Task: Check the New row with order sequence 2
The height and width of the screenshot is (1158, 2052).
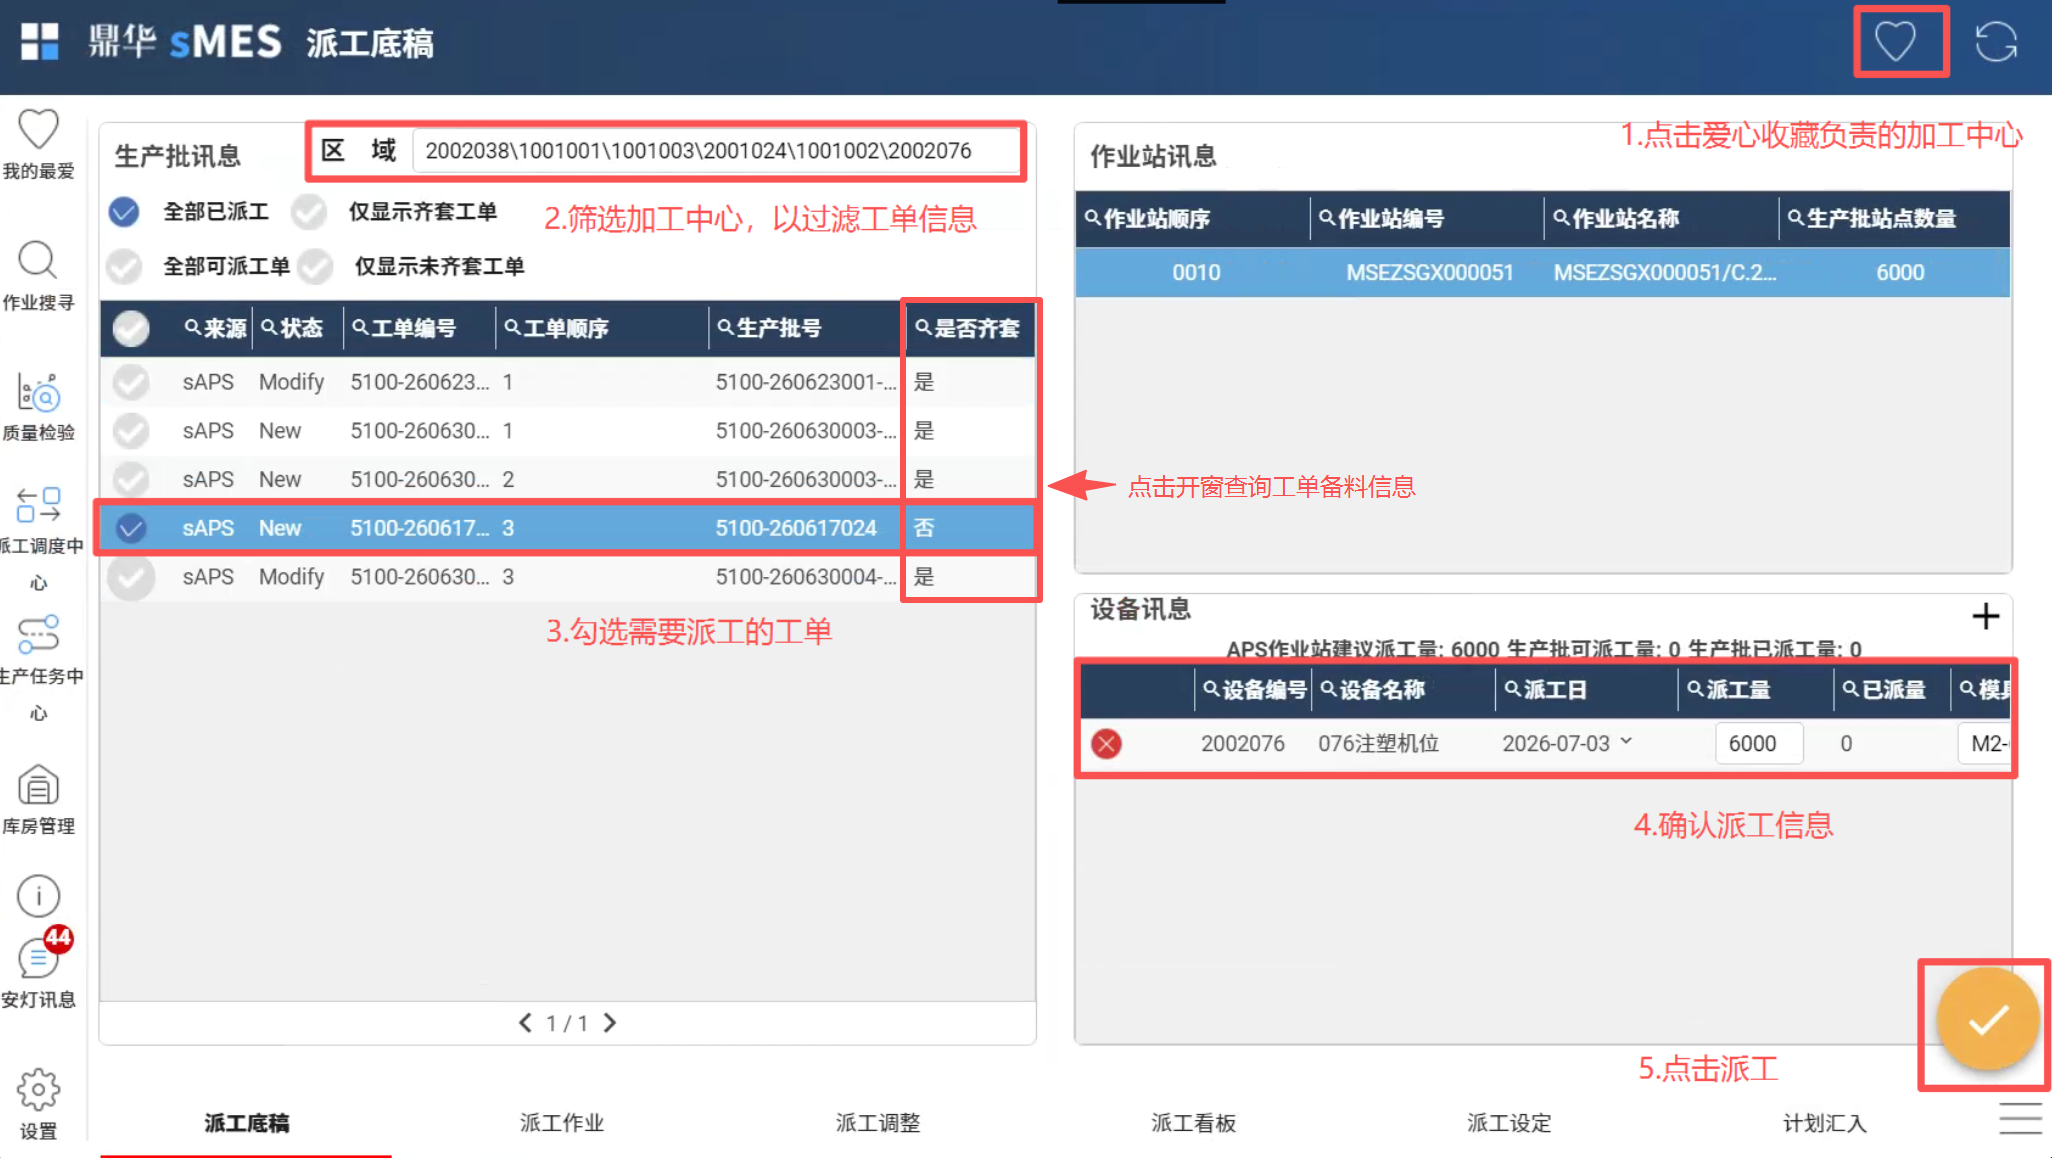Action: click(131, 479)
